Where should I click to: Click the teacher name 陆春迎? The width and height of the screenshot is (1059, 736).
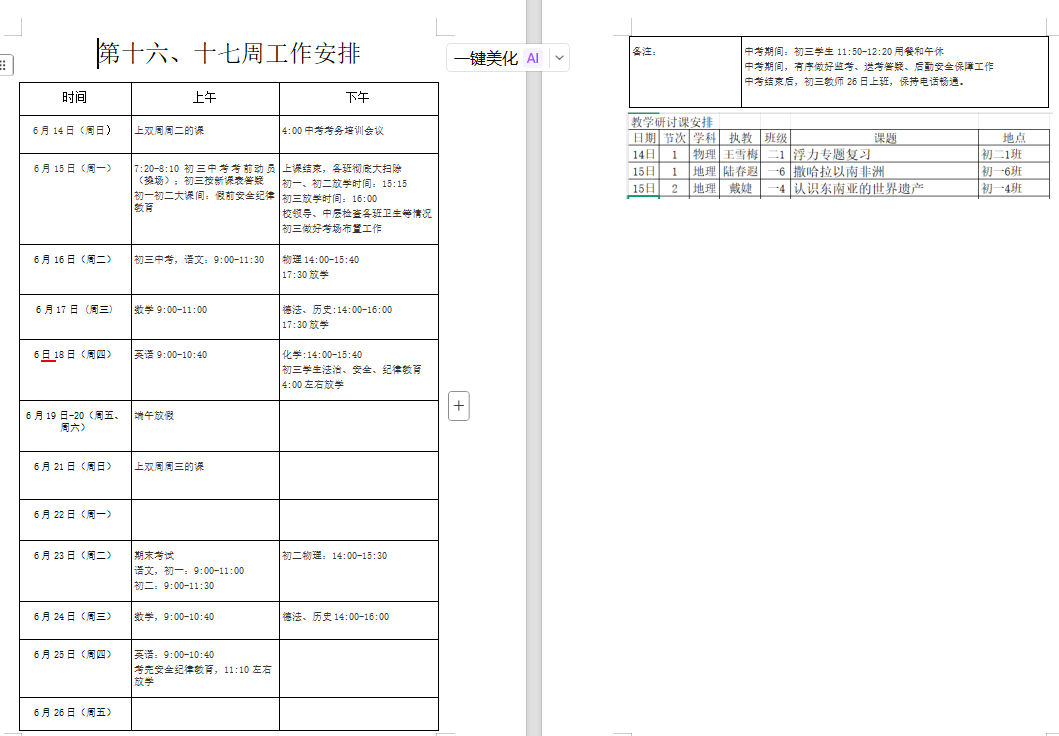(740, 172)
